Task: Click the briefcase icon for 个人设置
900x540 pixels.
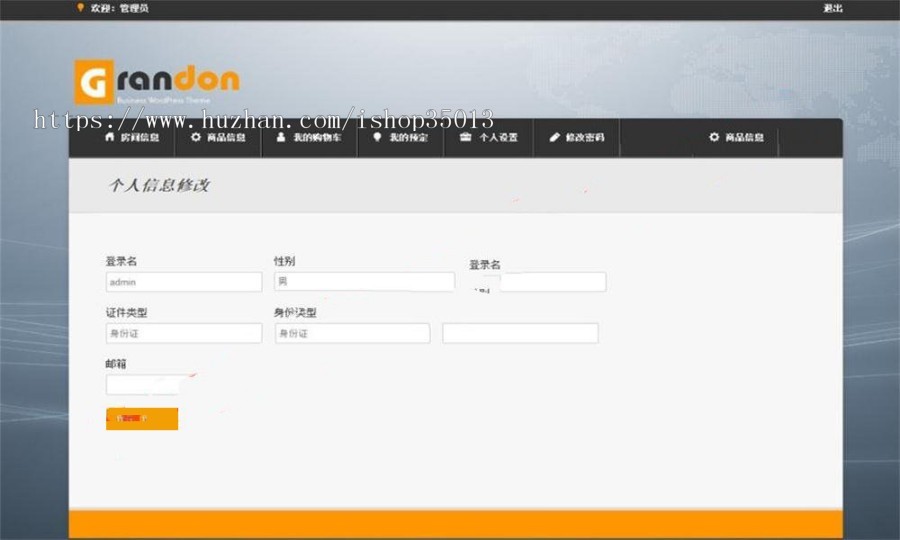Action: (x=465, y=137)
